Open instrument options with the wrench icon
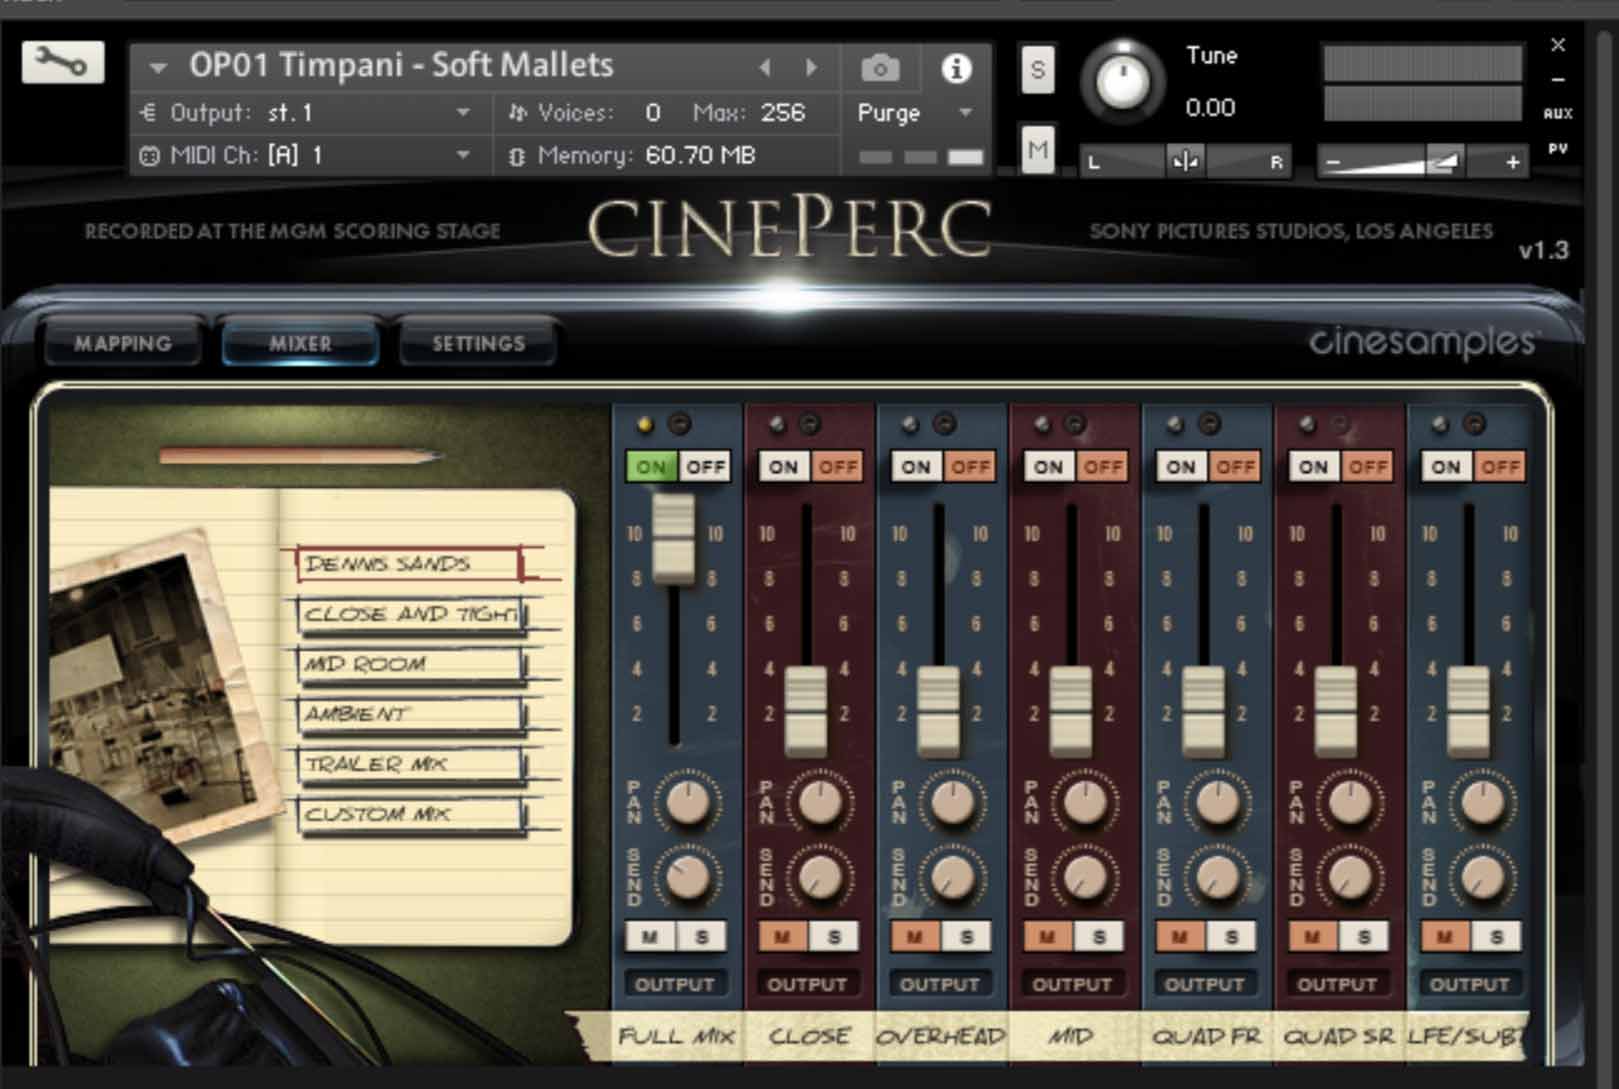1619x1089 pixels. pyautogui.click(x=62, y=62)
